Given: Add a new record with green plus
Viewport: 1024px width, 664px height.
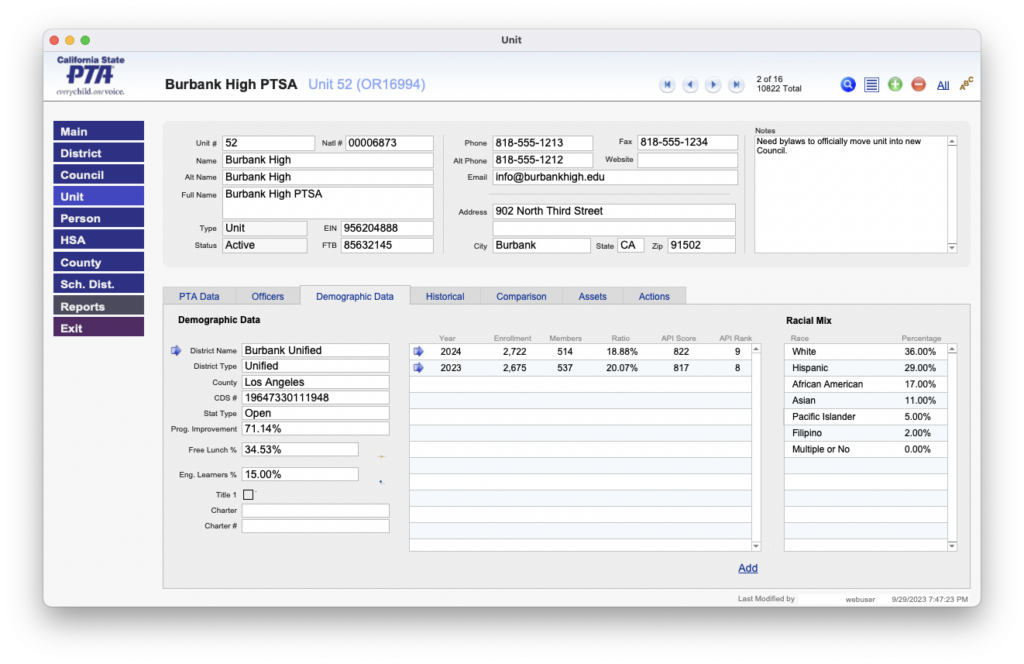Looking at the screenshot, I should tap(895, 85).
